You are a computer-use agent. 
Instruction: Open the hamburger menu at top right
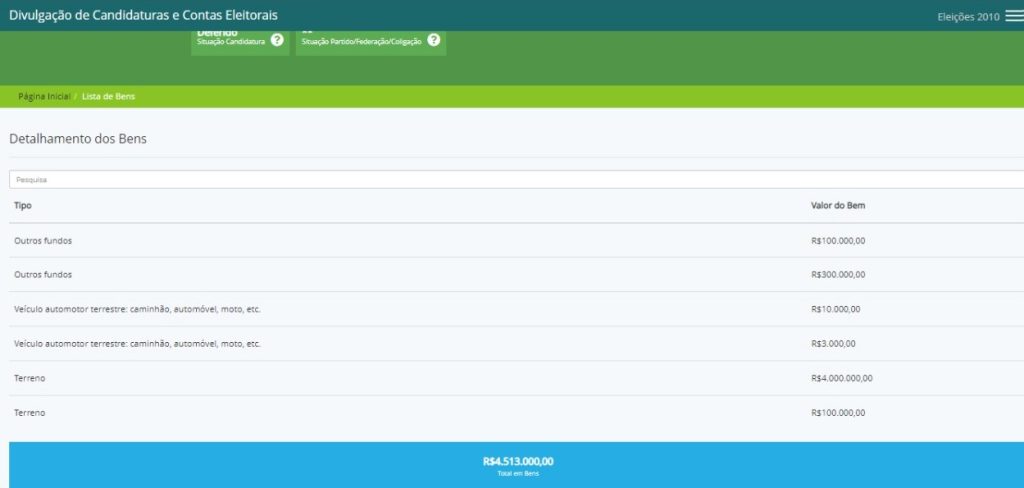point(1013,16)
